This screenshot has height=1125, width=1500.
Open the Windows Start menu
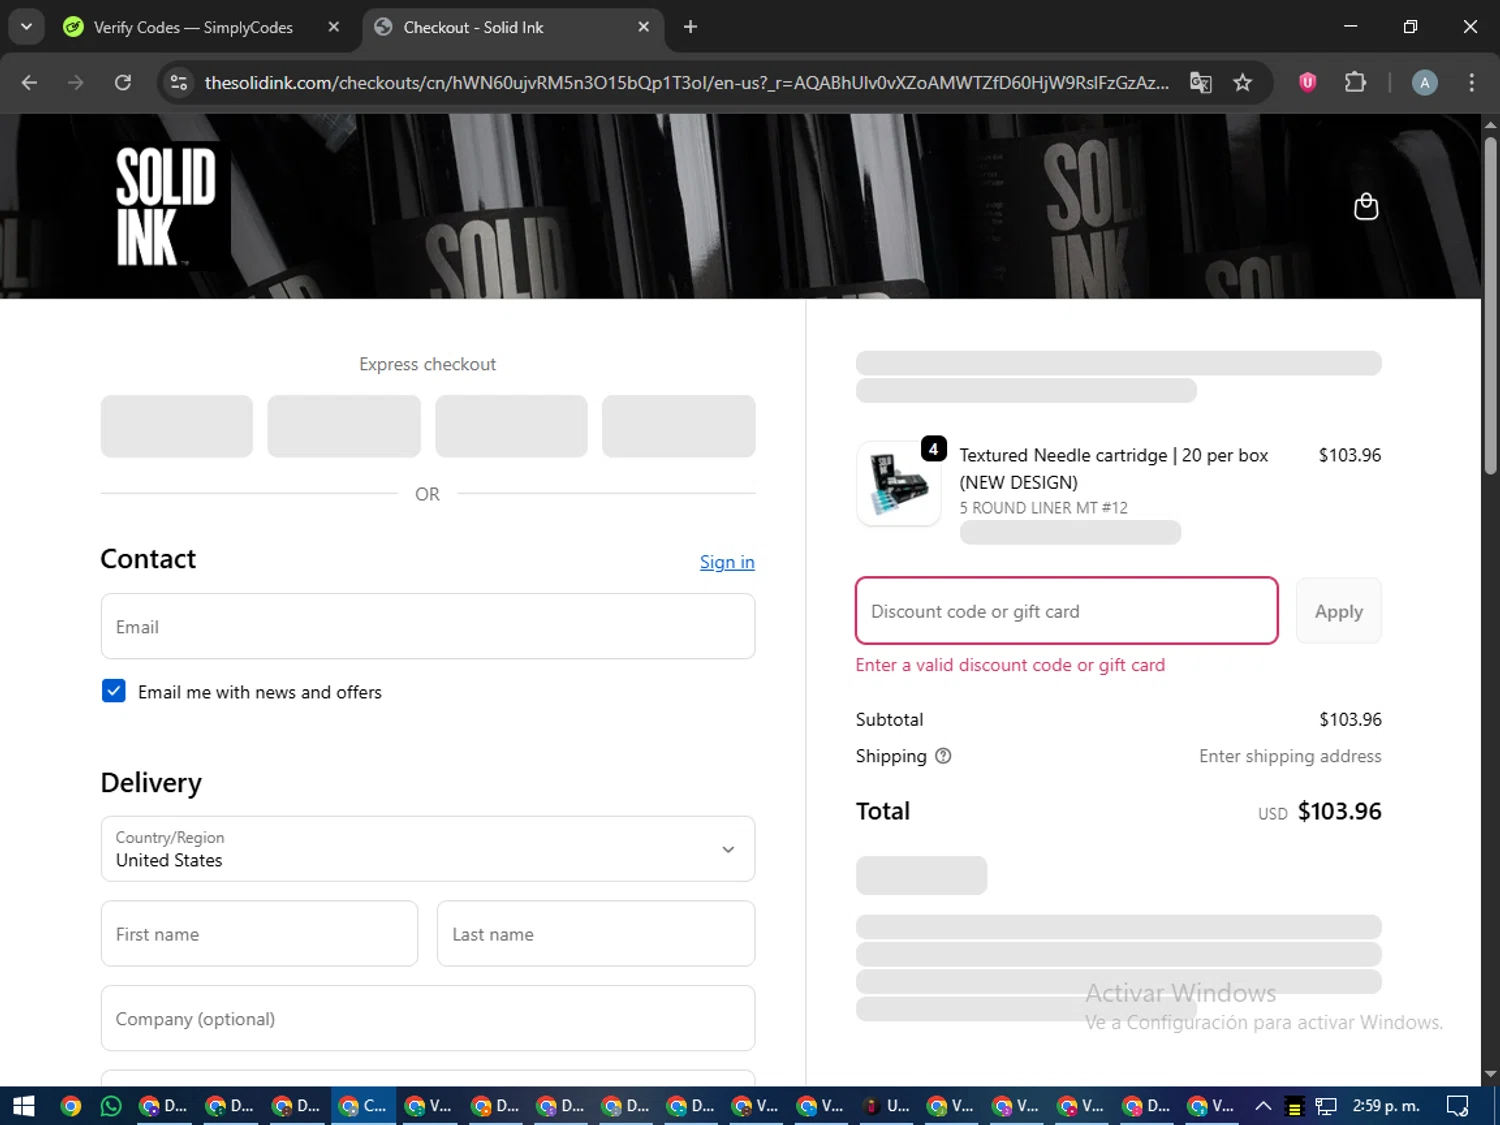[23, 1106]
